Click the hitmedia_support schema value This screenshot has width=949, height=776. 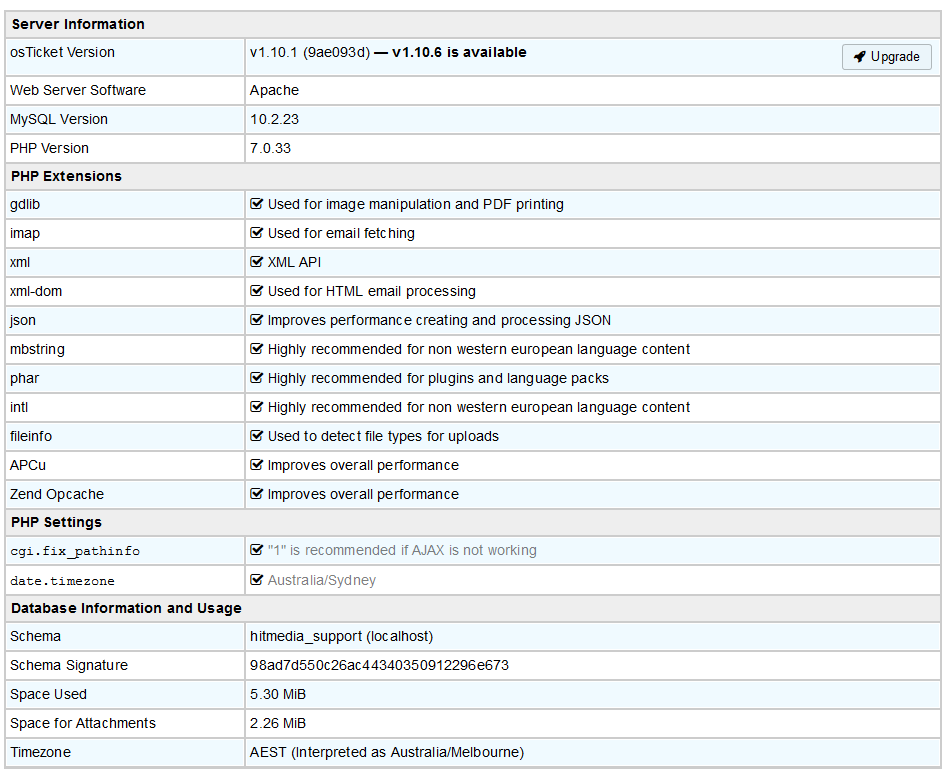click(341, 636)
